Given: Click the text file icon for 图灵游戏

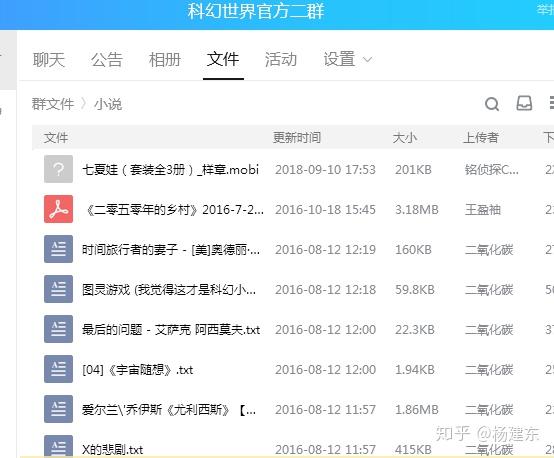Looking at the screenshot, I should (x=58, y=289).
